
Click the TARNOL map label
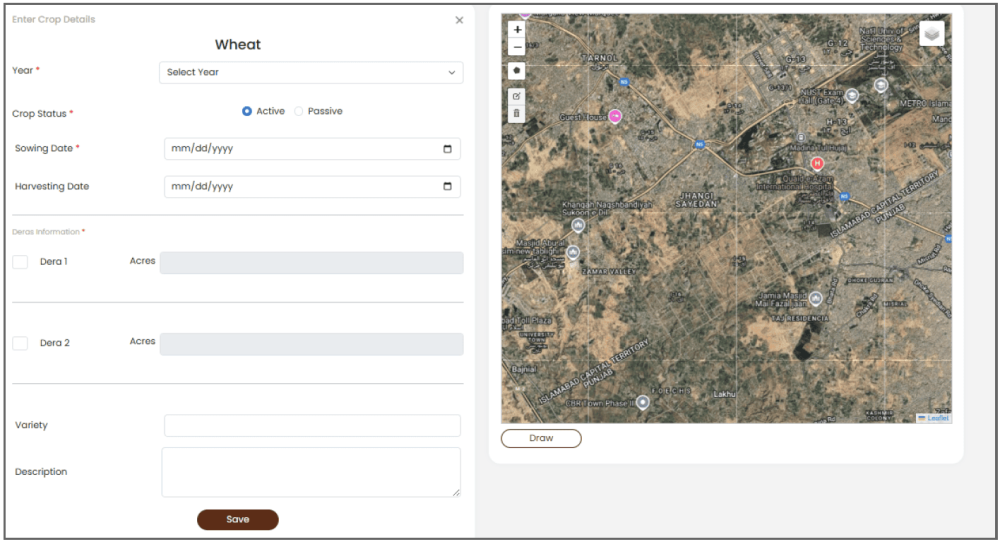pyautogui.click(x=599, y=58)
